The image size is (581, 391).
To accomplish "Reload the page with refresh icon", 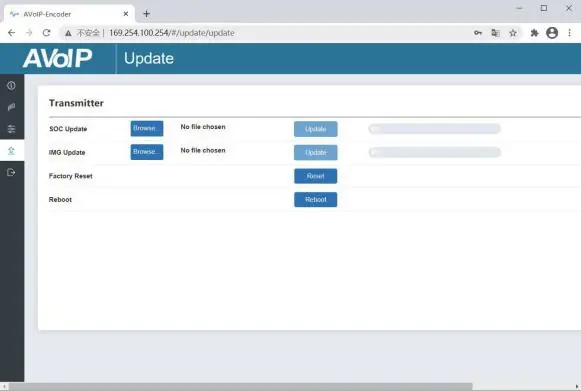I will coord(46,33).
